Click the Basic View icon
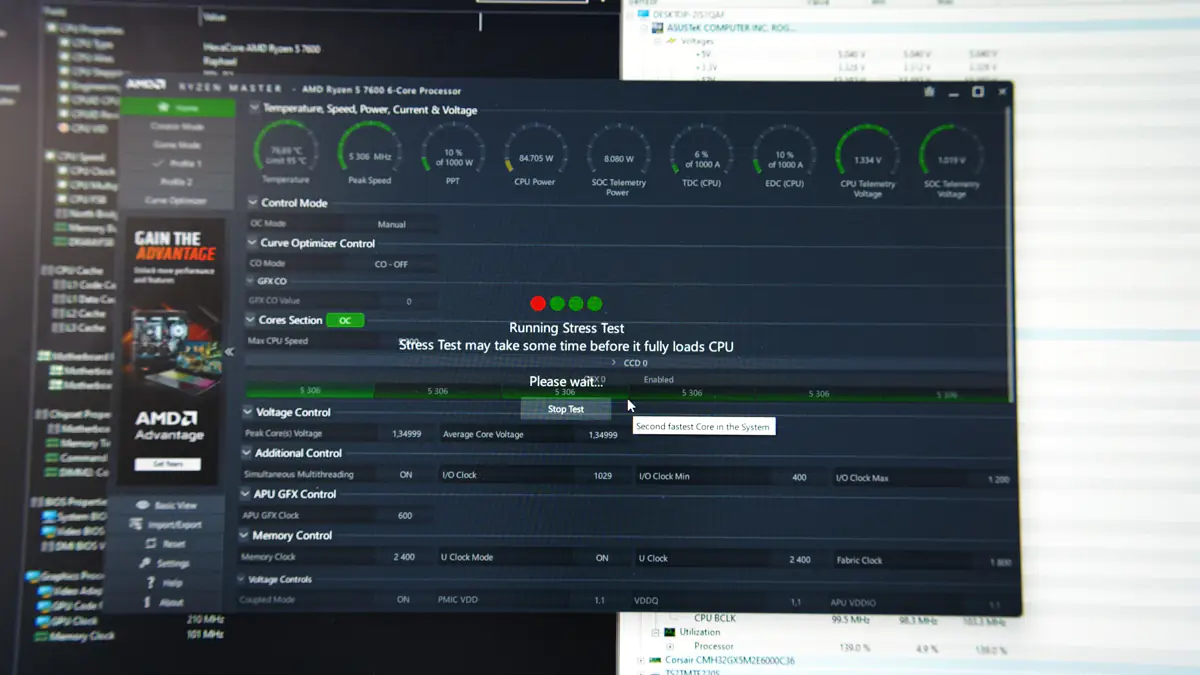Screen dimensions: 1200x675 pyautogui.click(x=142, y=505)
